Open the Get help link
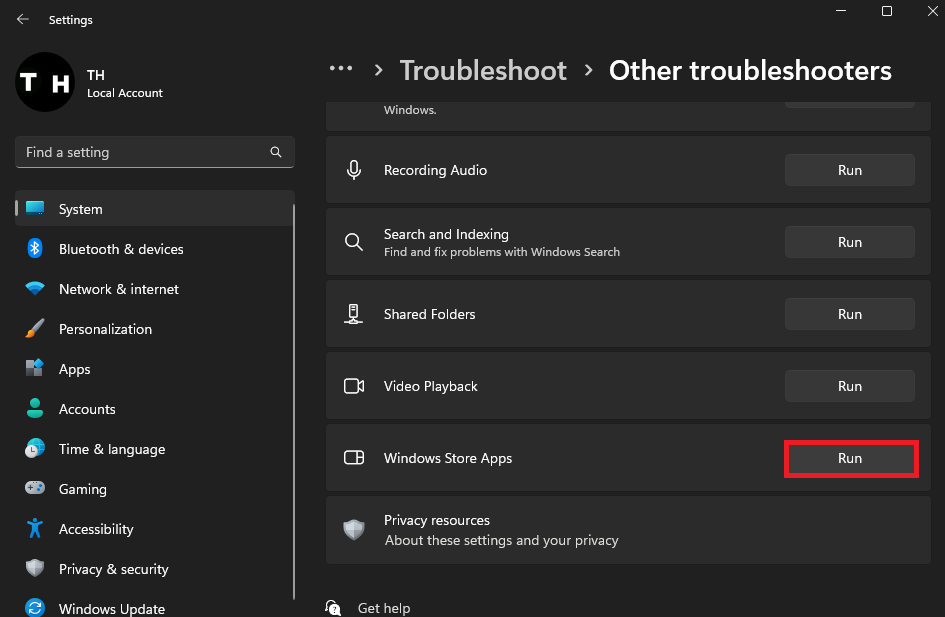The image size is (945, 617). [x=383, y=608]
